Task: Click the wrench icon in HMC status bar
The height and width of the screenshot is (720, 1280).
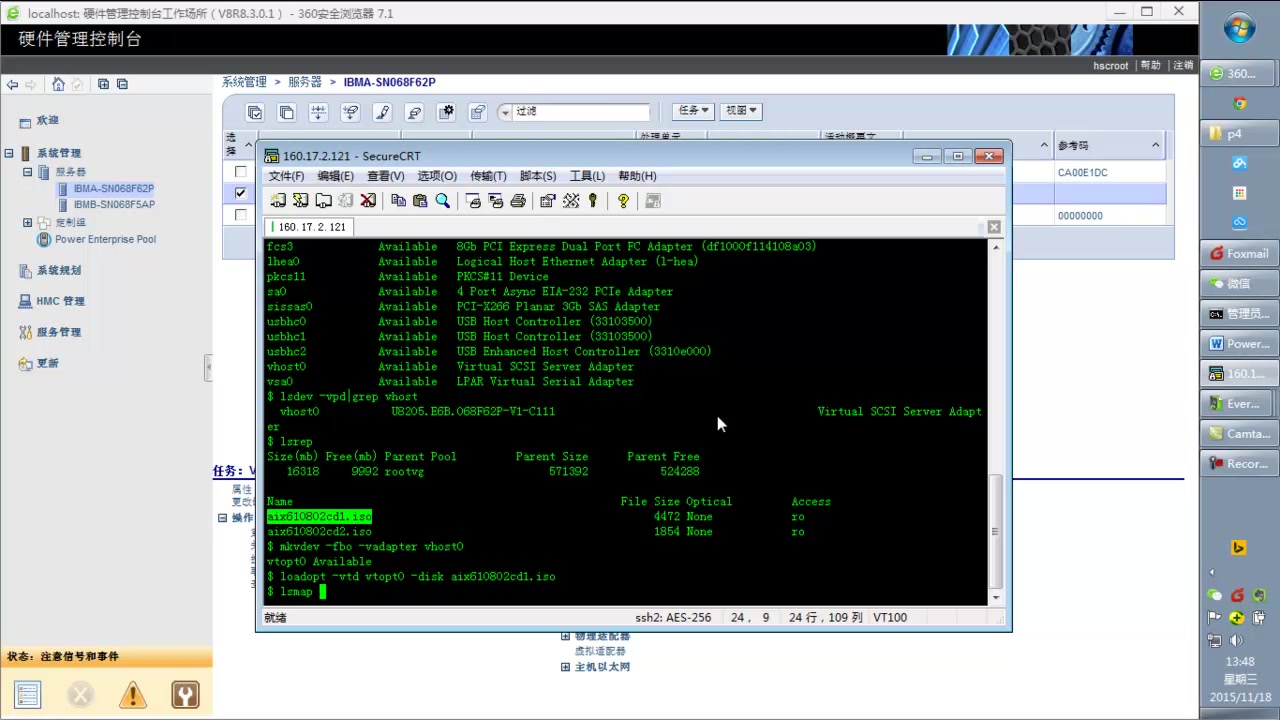Action: 185,695
